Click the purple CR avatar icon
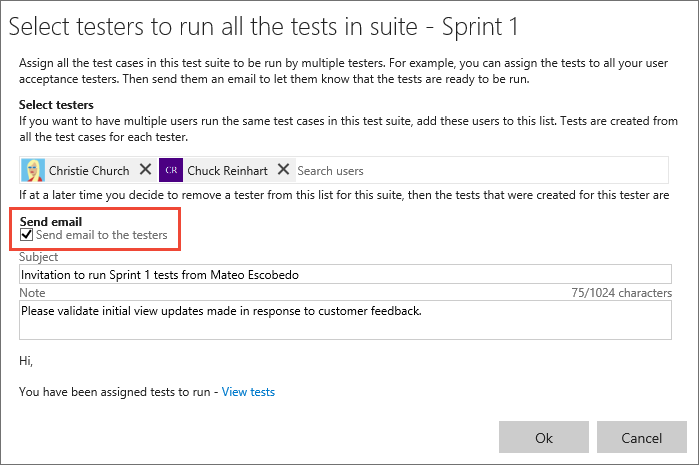This screenshot has height=465, width=699. [171, 170]
